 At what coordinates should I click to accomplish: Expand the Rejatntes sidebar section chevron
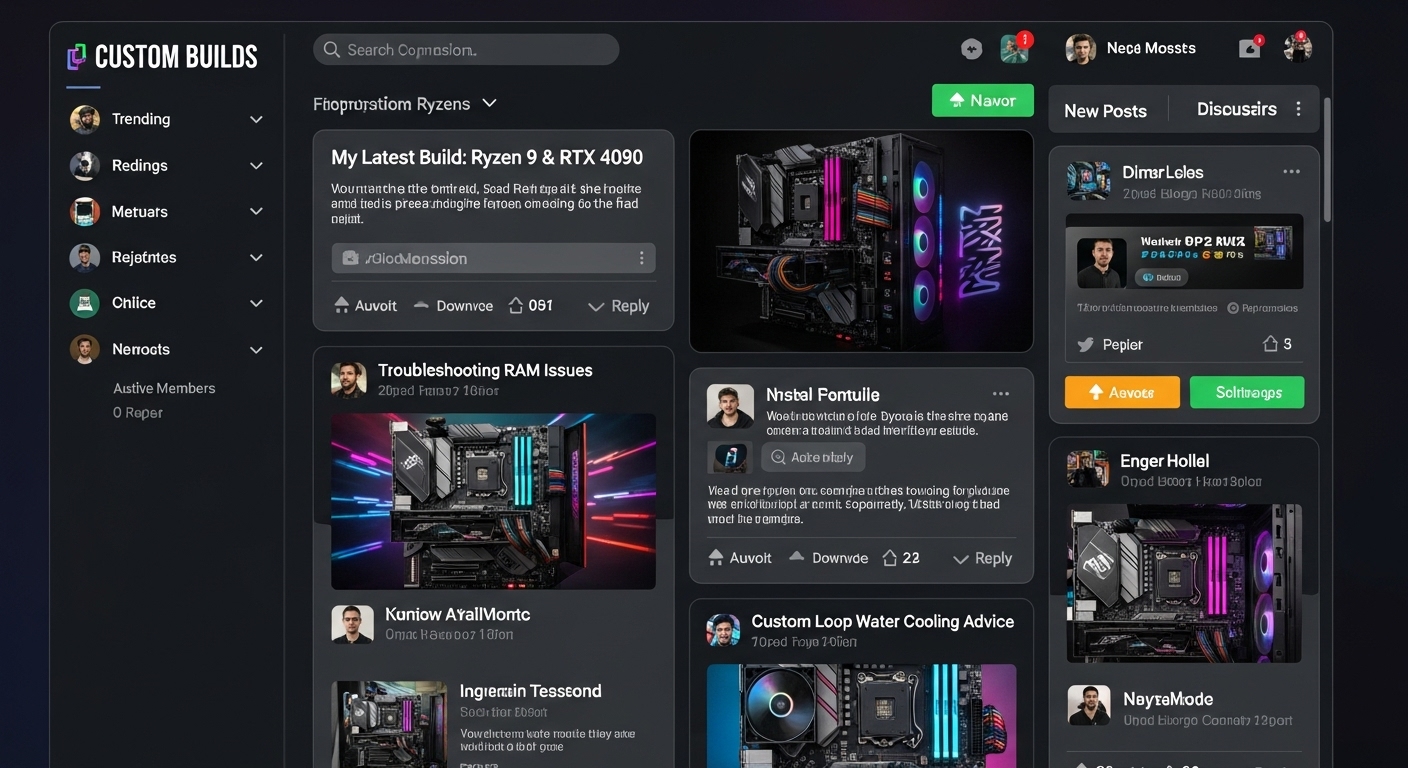click(x=256, y=258)
